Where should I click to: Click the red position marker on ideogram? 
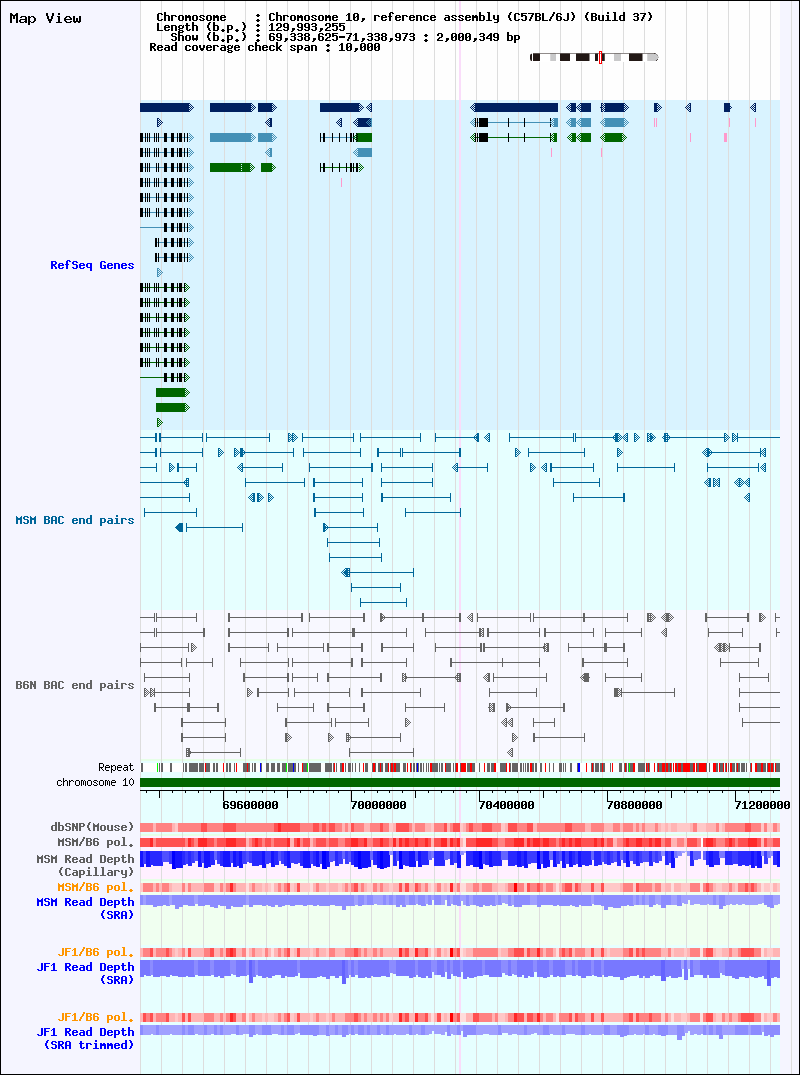601,58
